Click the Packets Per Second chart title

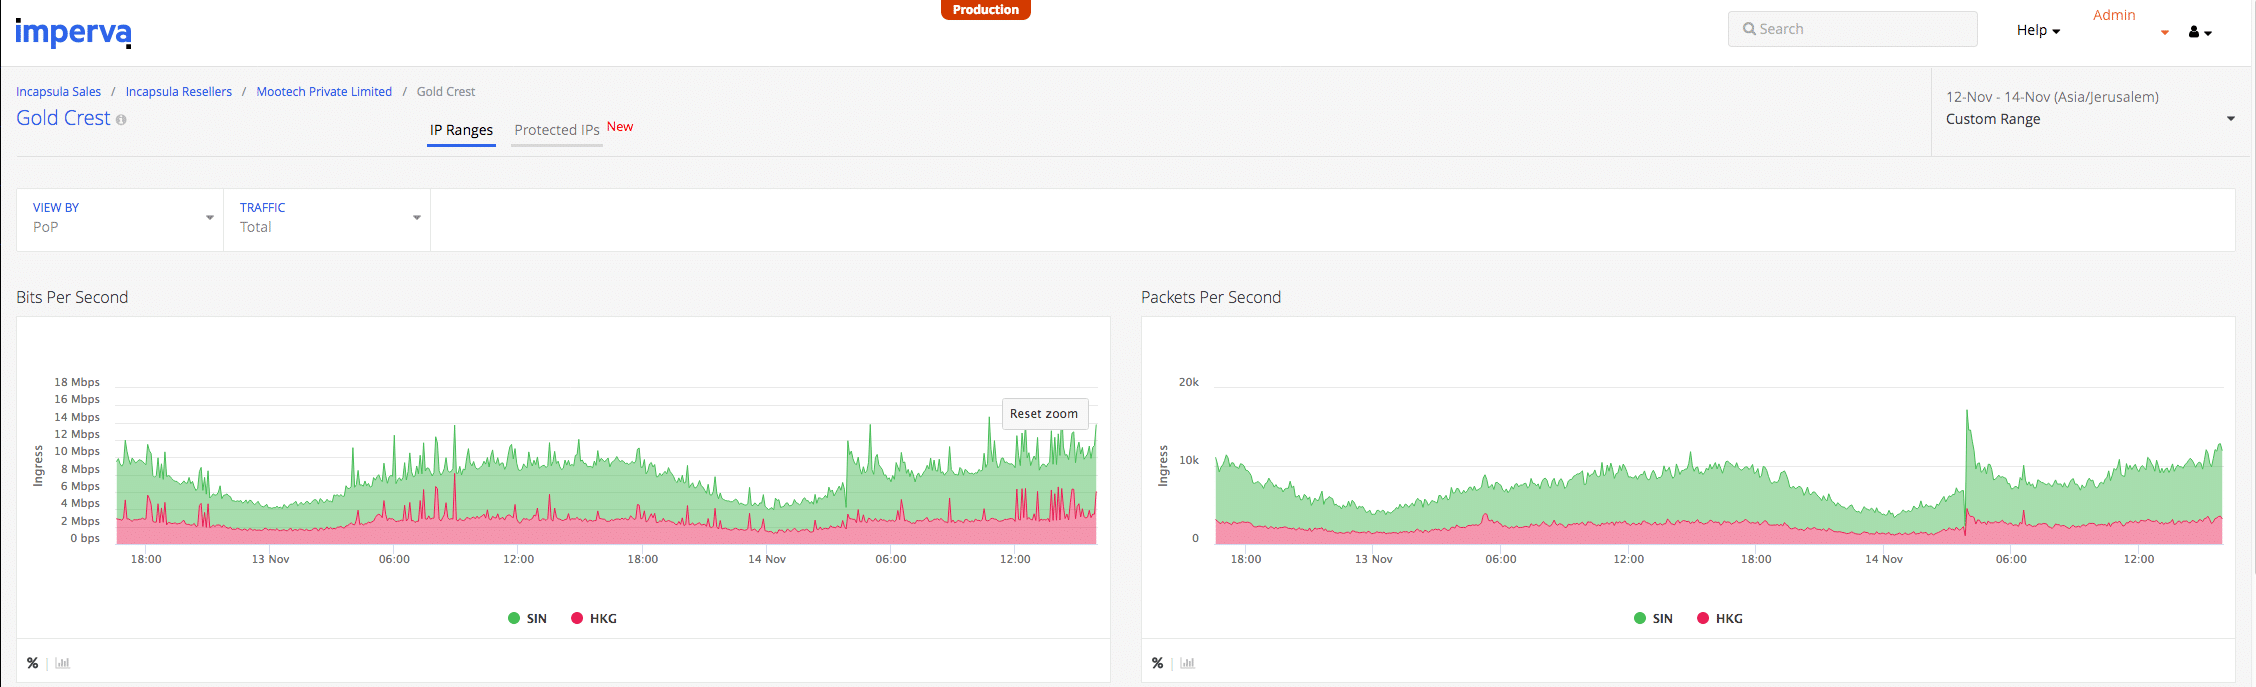coord(1211,297)
